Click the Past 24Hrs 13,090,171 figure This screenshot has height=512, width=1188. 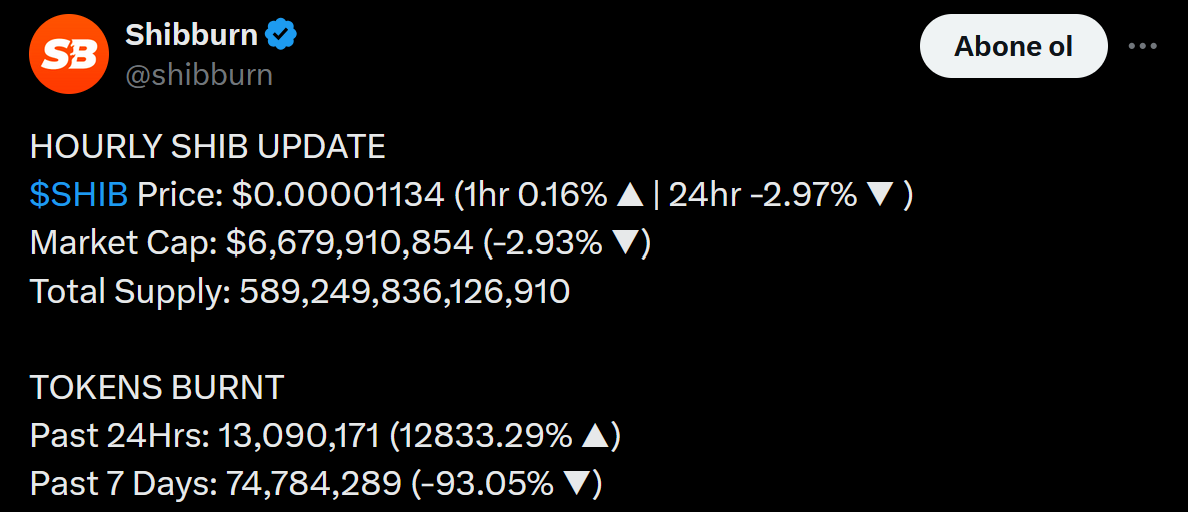[x=299, y=436]
